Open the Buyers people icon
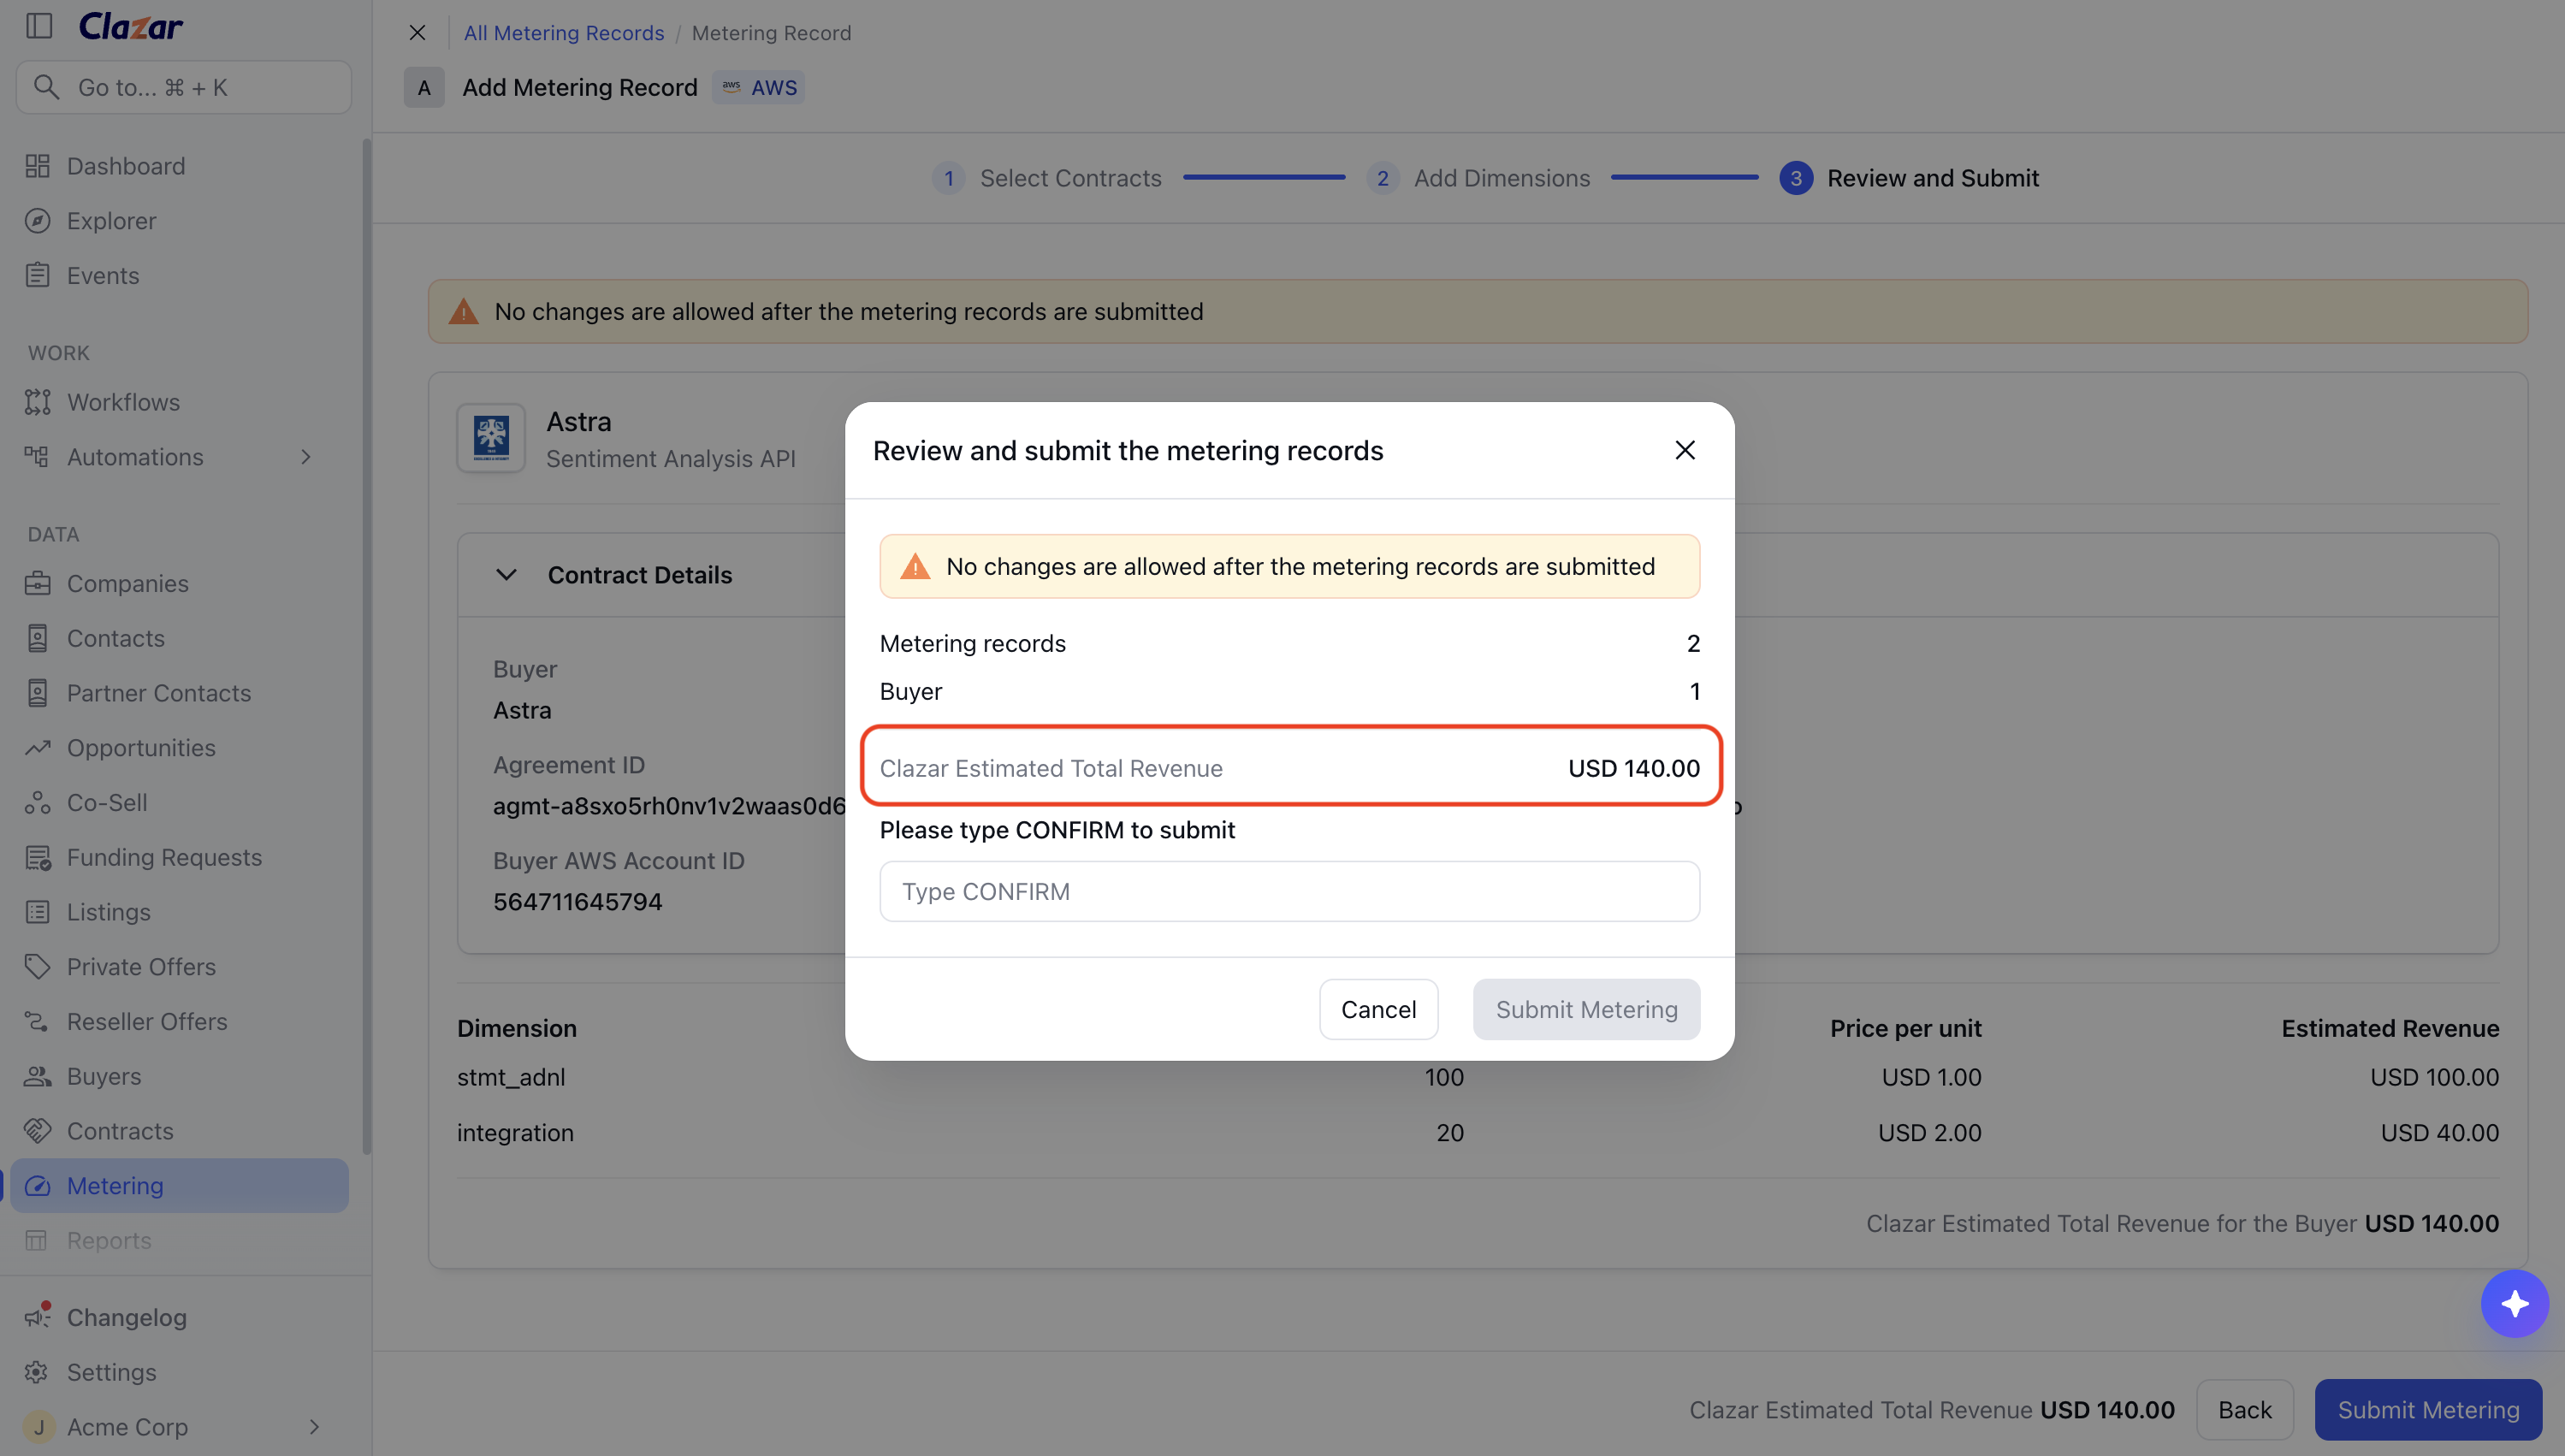2565x1456 pixels. click(x=38, y=1076)
